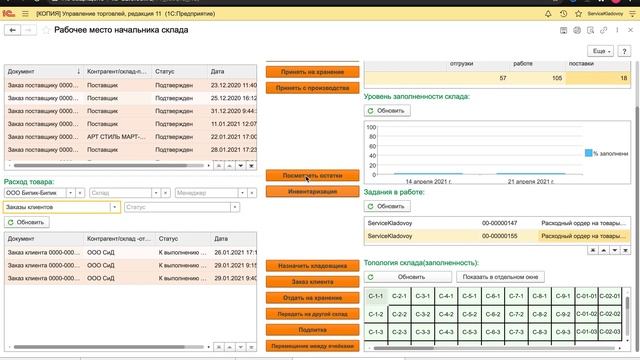640x360 pixels.
Task: Jump to first row in Задания в работе list
Action: pos(593,250)
